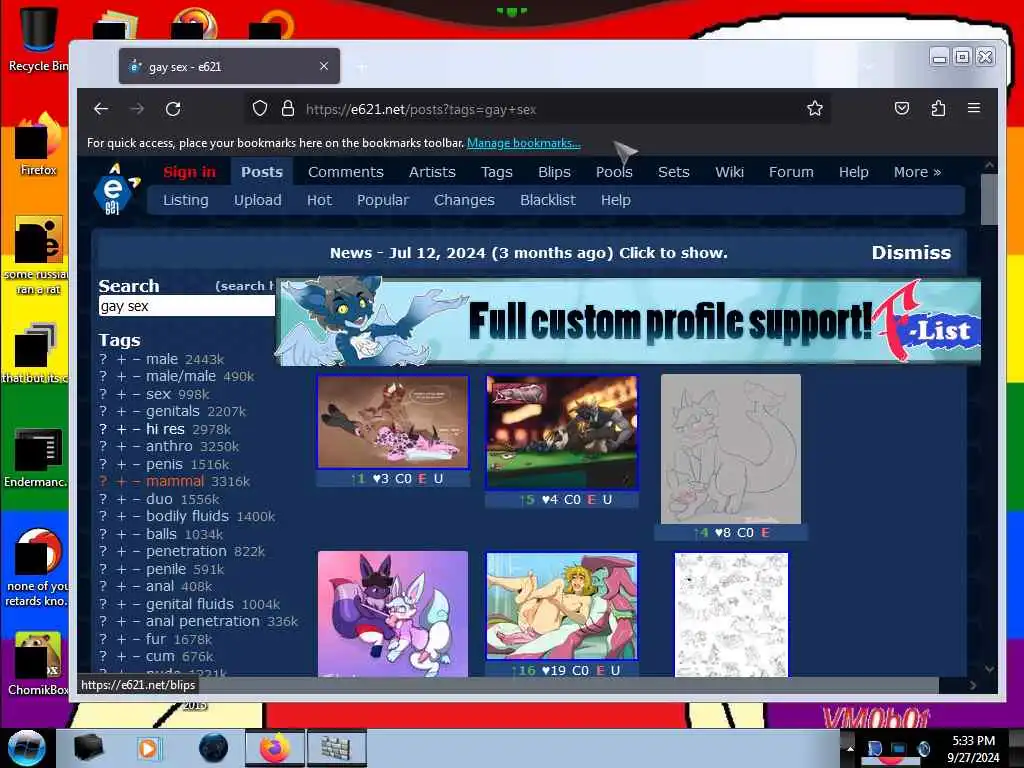Click the dark globe taskbar icon
Viewport: 1024px width, 768px height.
[x=214, y=748]
